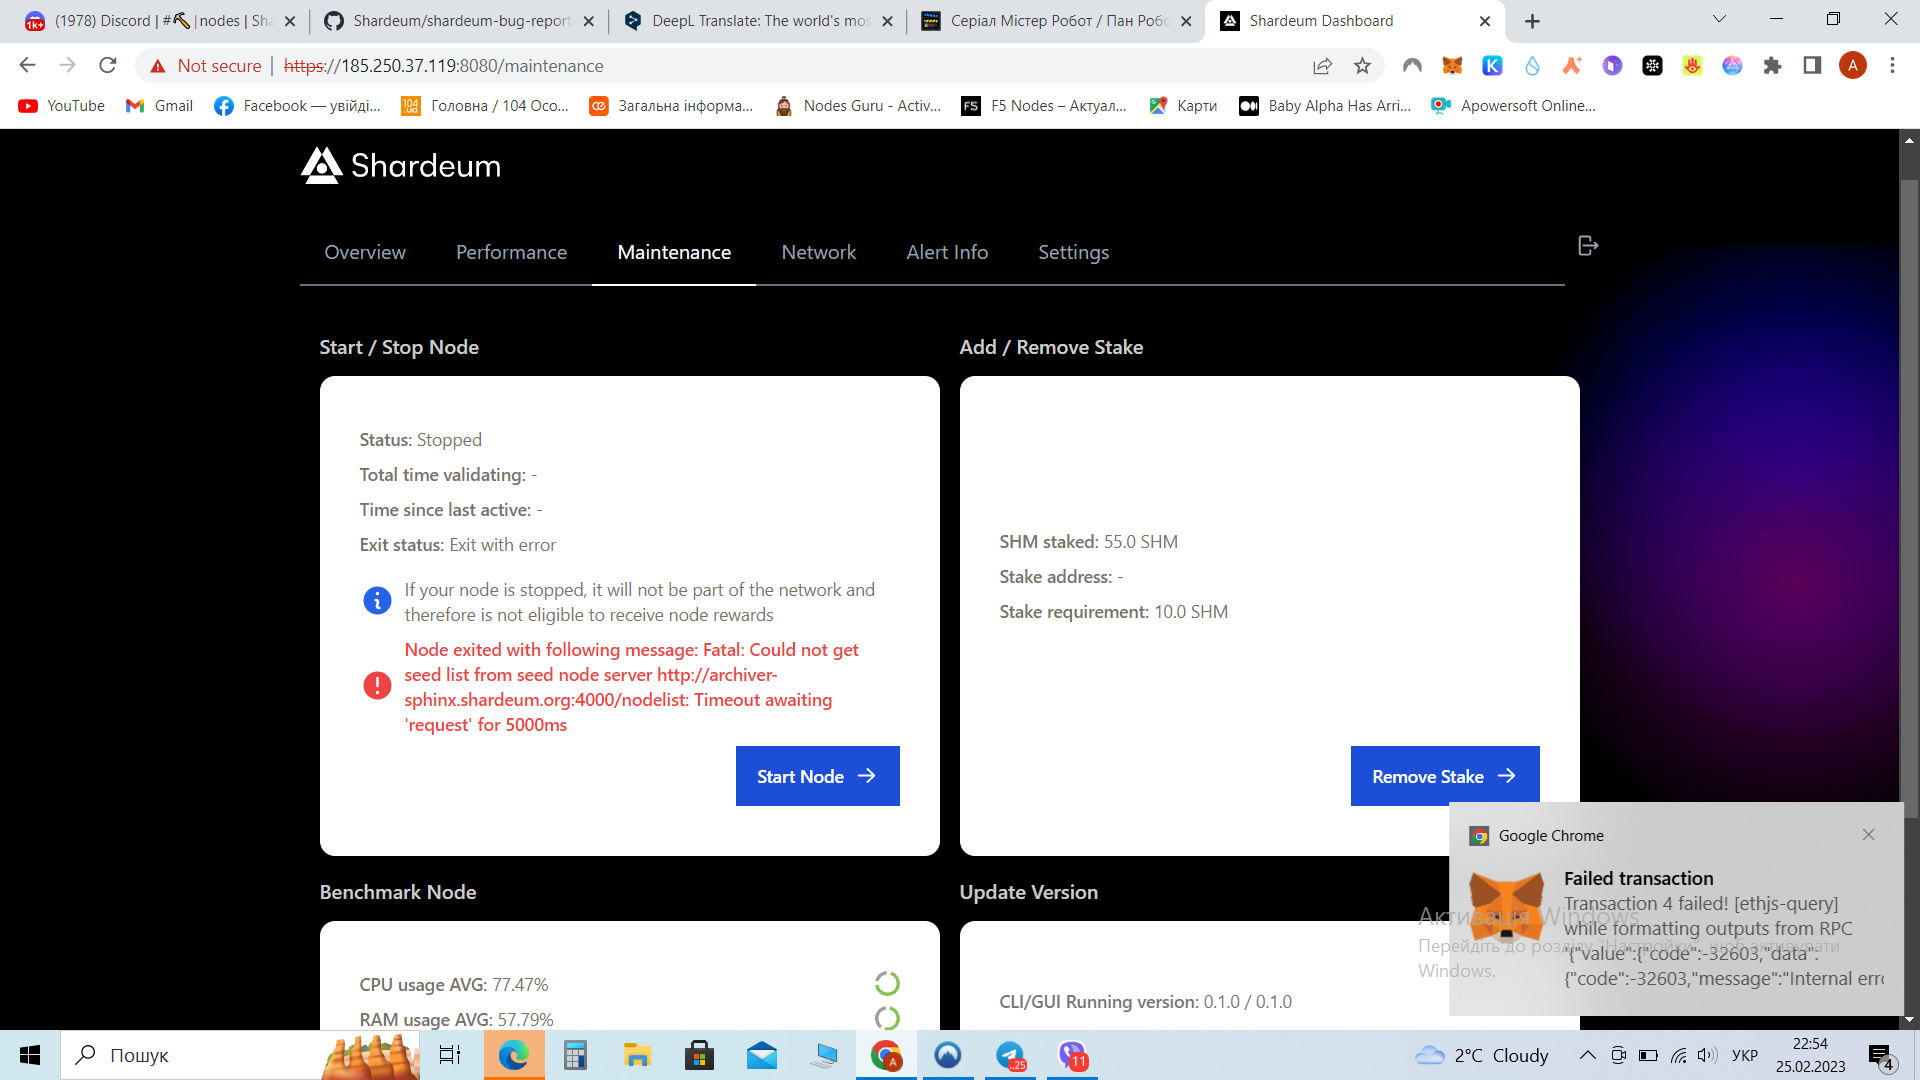Expand the browser tab list chevron
The width and height of the screenshot is (1920, 1080).
pos(1718,19)
